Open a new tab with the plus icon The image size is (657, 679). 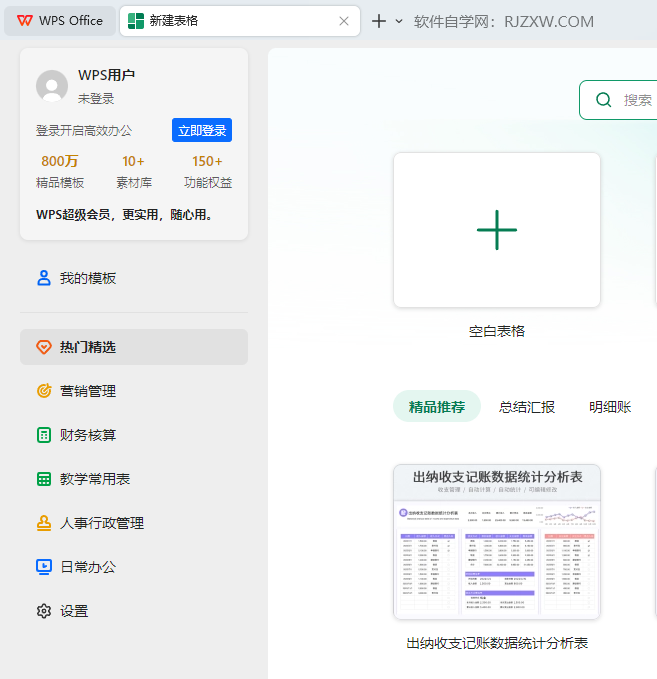pos(379,21)
